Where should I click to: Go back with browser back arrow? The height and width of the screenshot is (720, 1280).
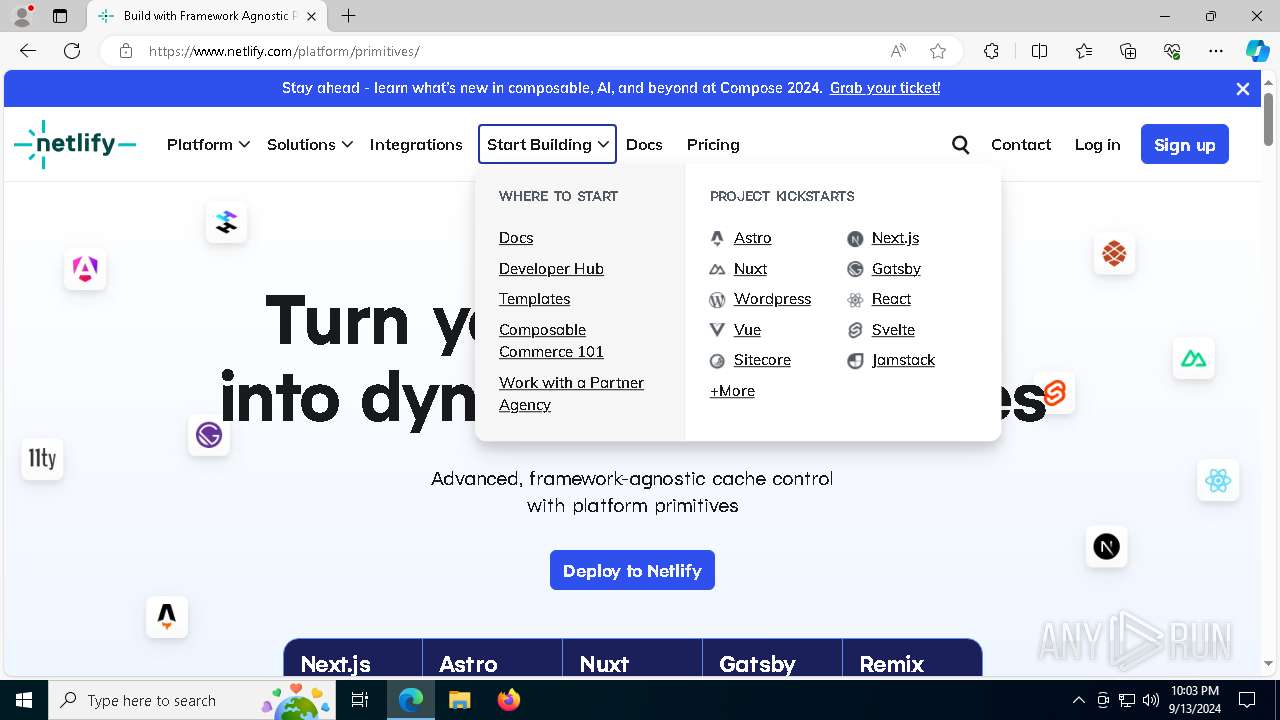coord(28,51)
